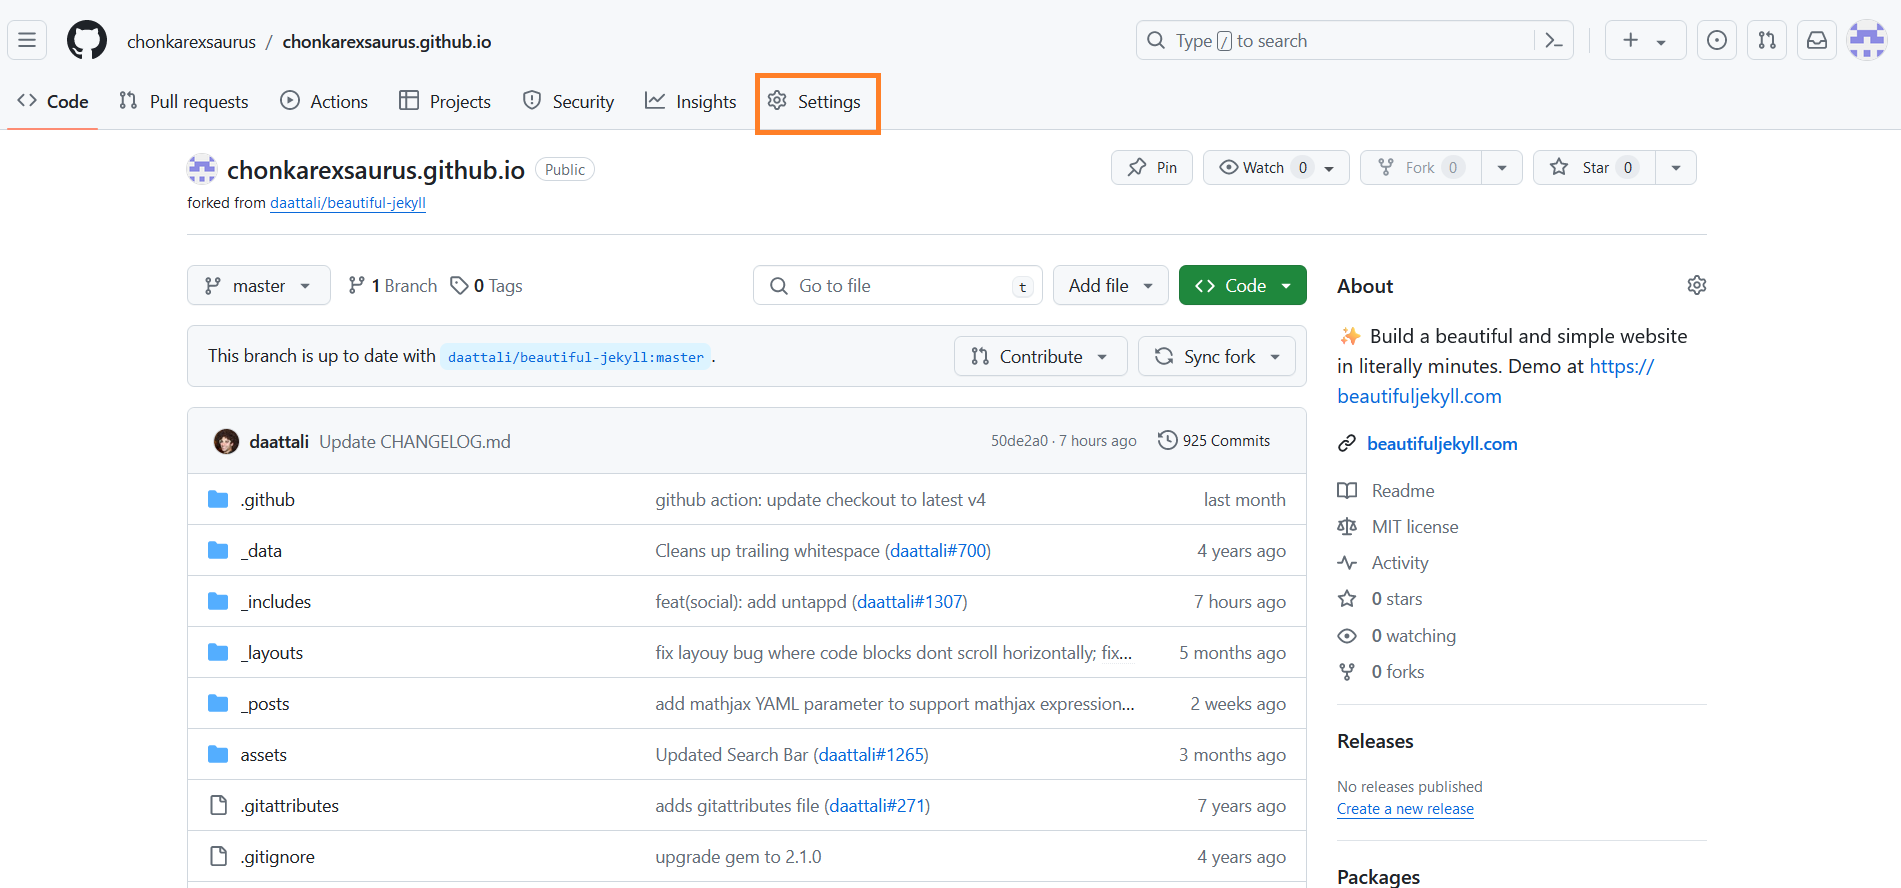The image size is (1901, 888).
Task: Open daattali#700 pull request link
Action: [938, 550]
